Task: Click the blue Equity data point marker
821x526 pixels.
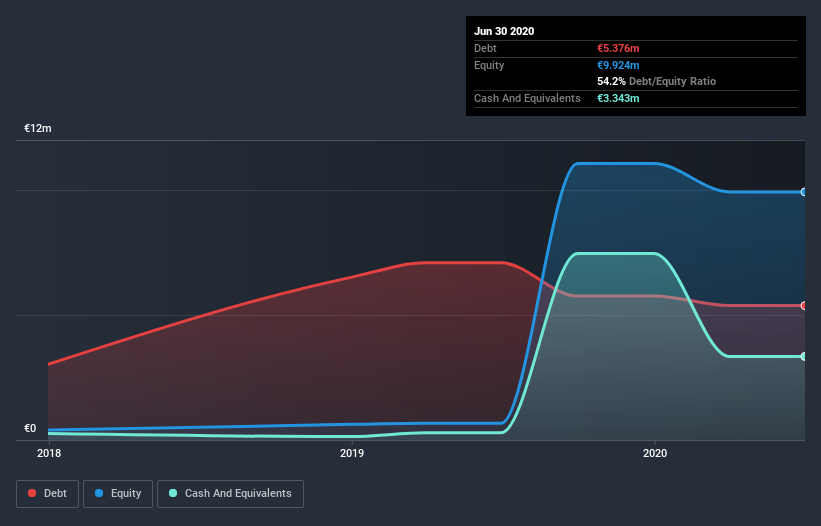Action: tap(804, 192)
